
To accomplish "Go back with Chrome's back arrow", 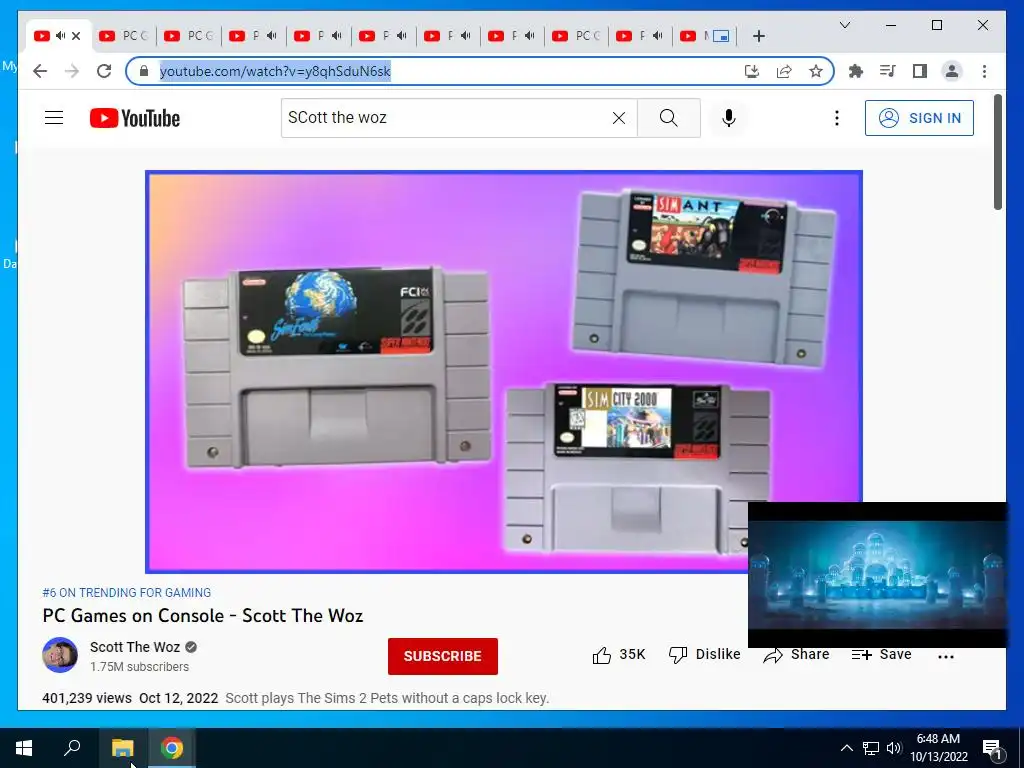I will tap(40, 71).
